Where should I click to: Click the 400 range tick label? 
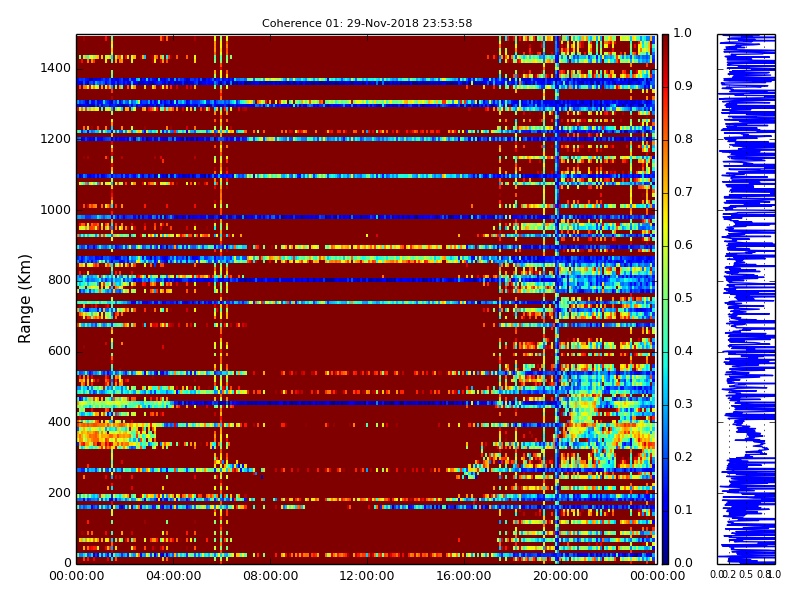pos(59,422)
